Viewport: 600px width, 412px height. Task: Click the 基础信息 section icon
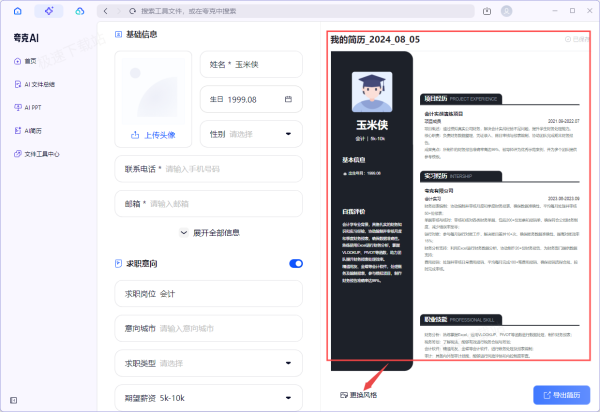118,34
